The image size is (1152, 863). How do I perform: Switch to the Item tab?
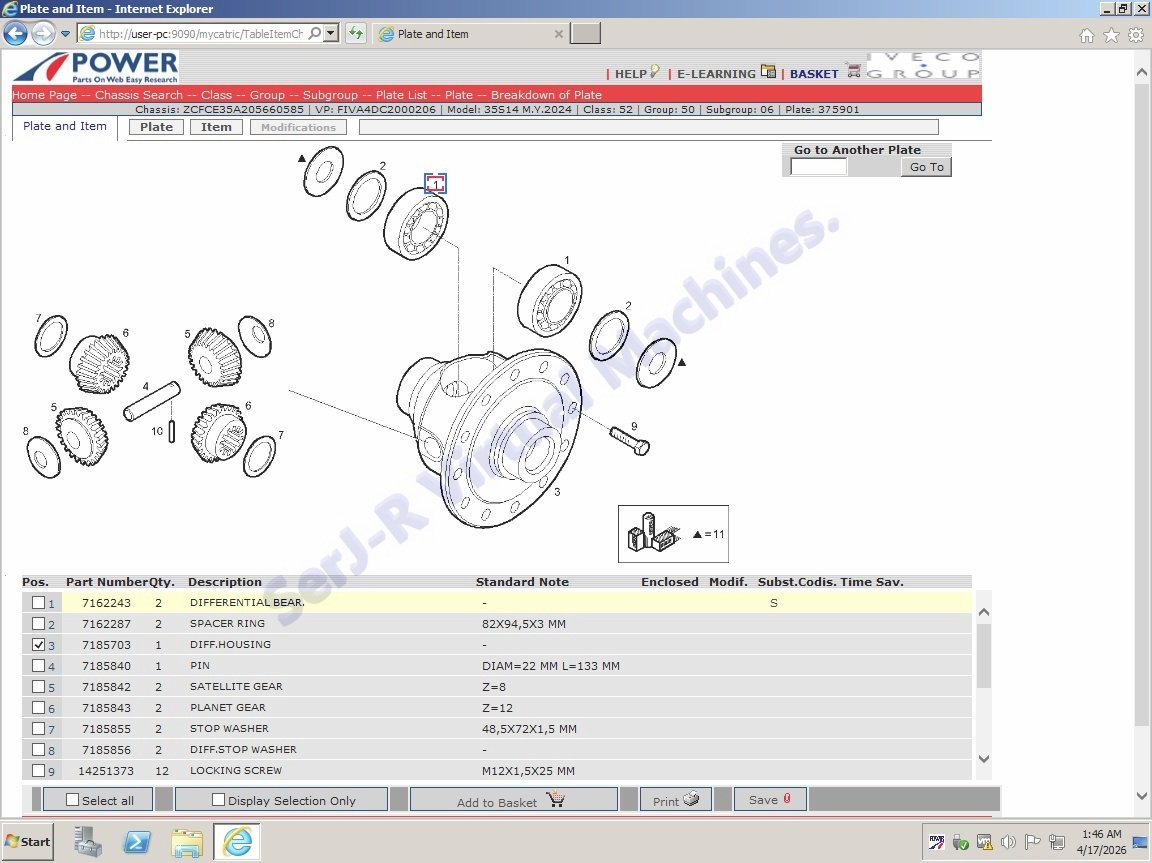216,127
